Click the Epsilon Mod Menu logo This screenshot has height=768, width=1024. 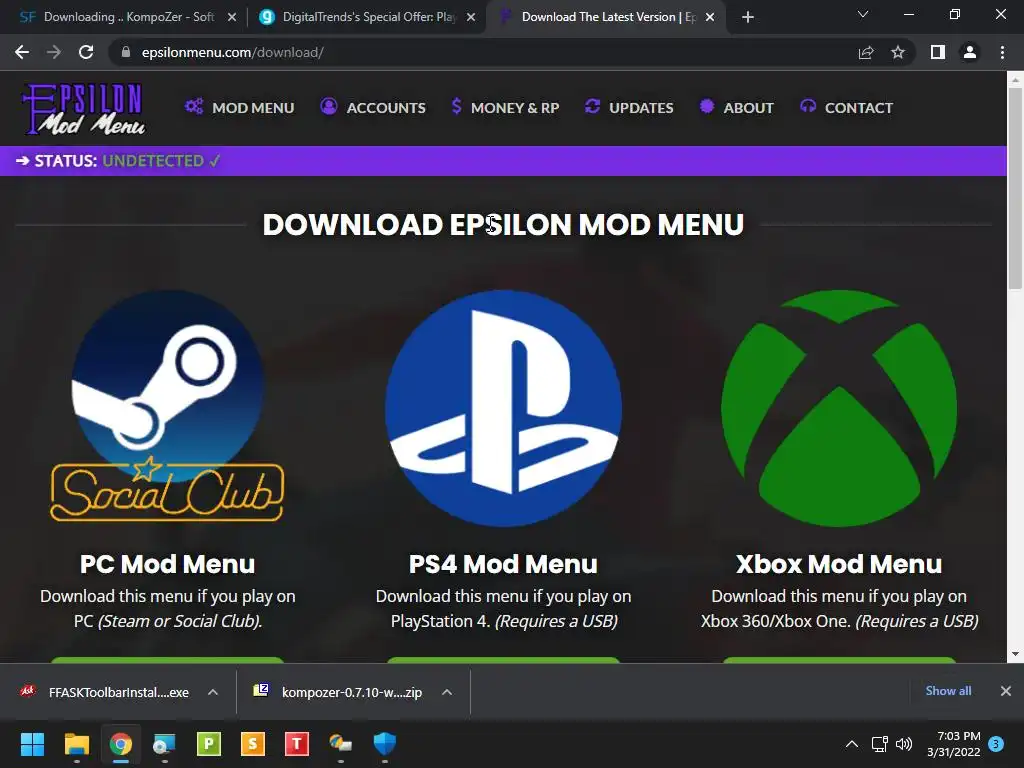coord(84,108)
